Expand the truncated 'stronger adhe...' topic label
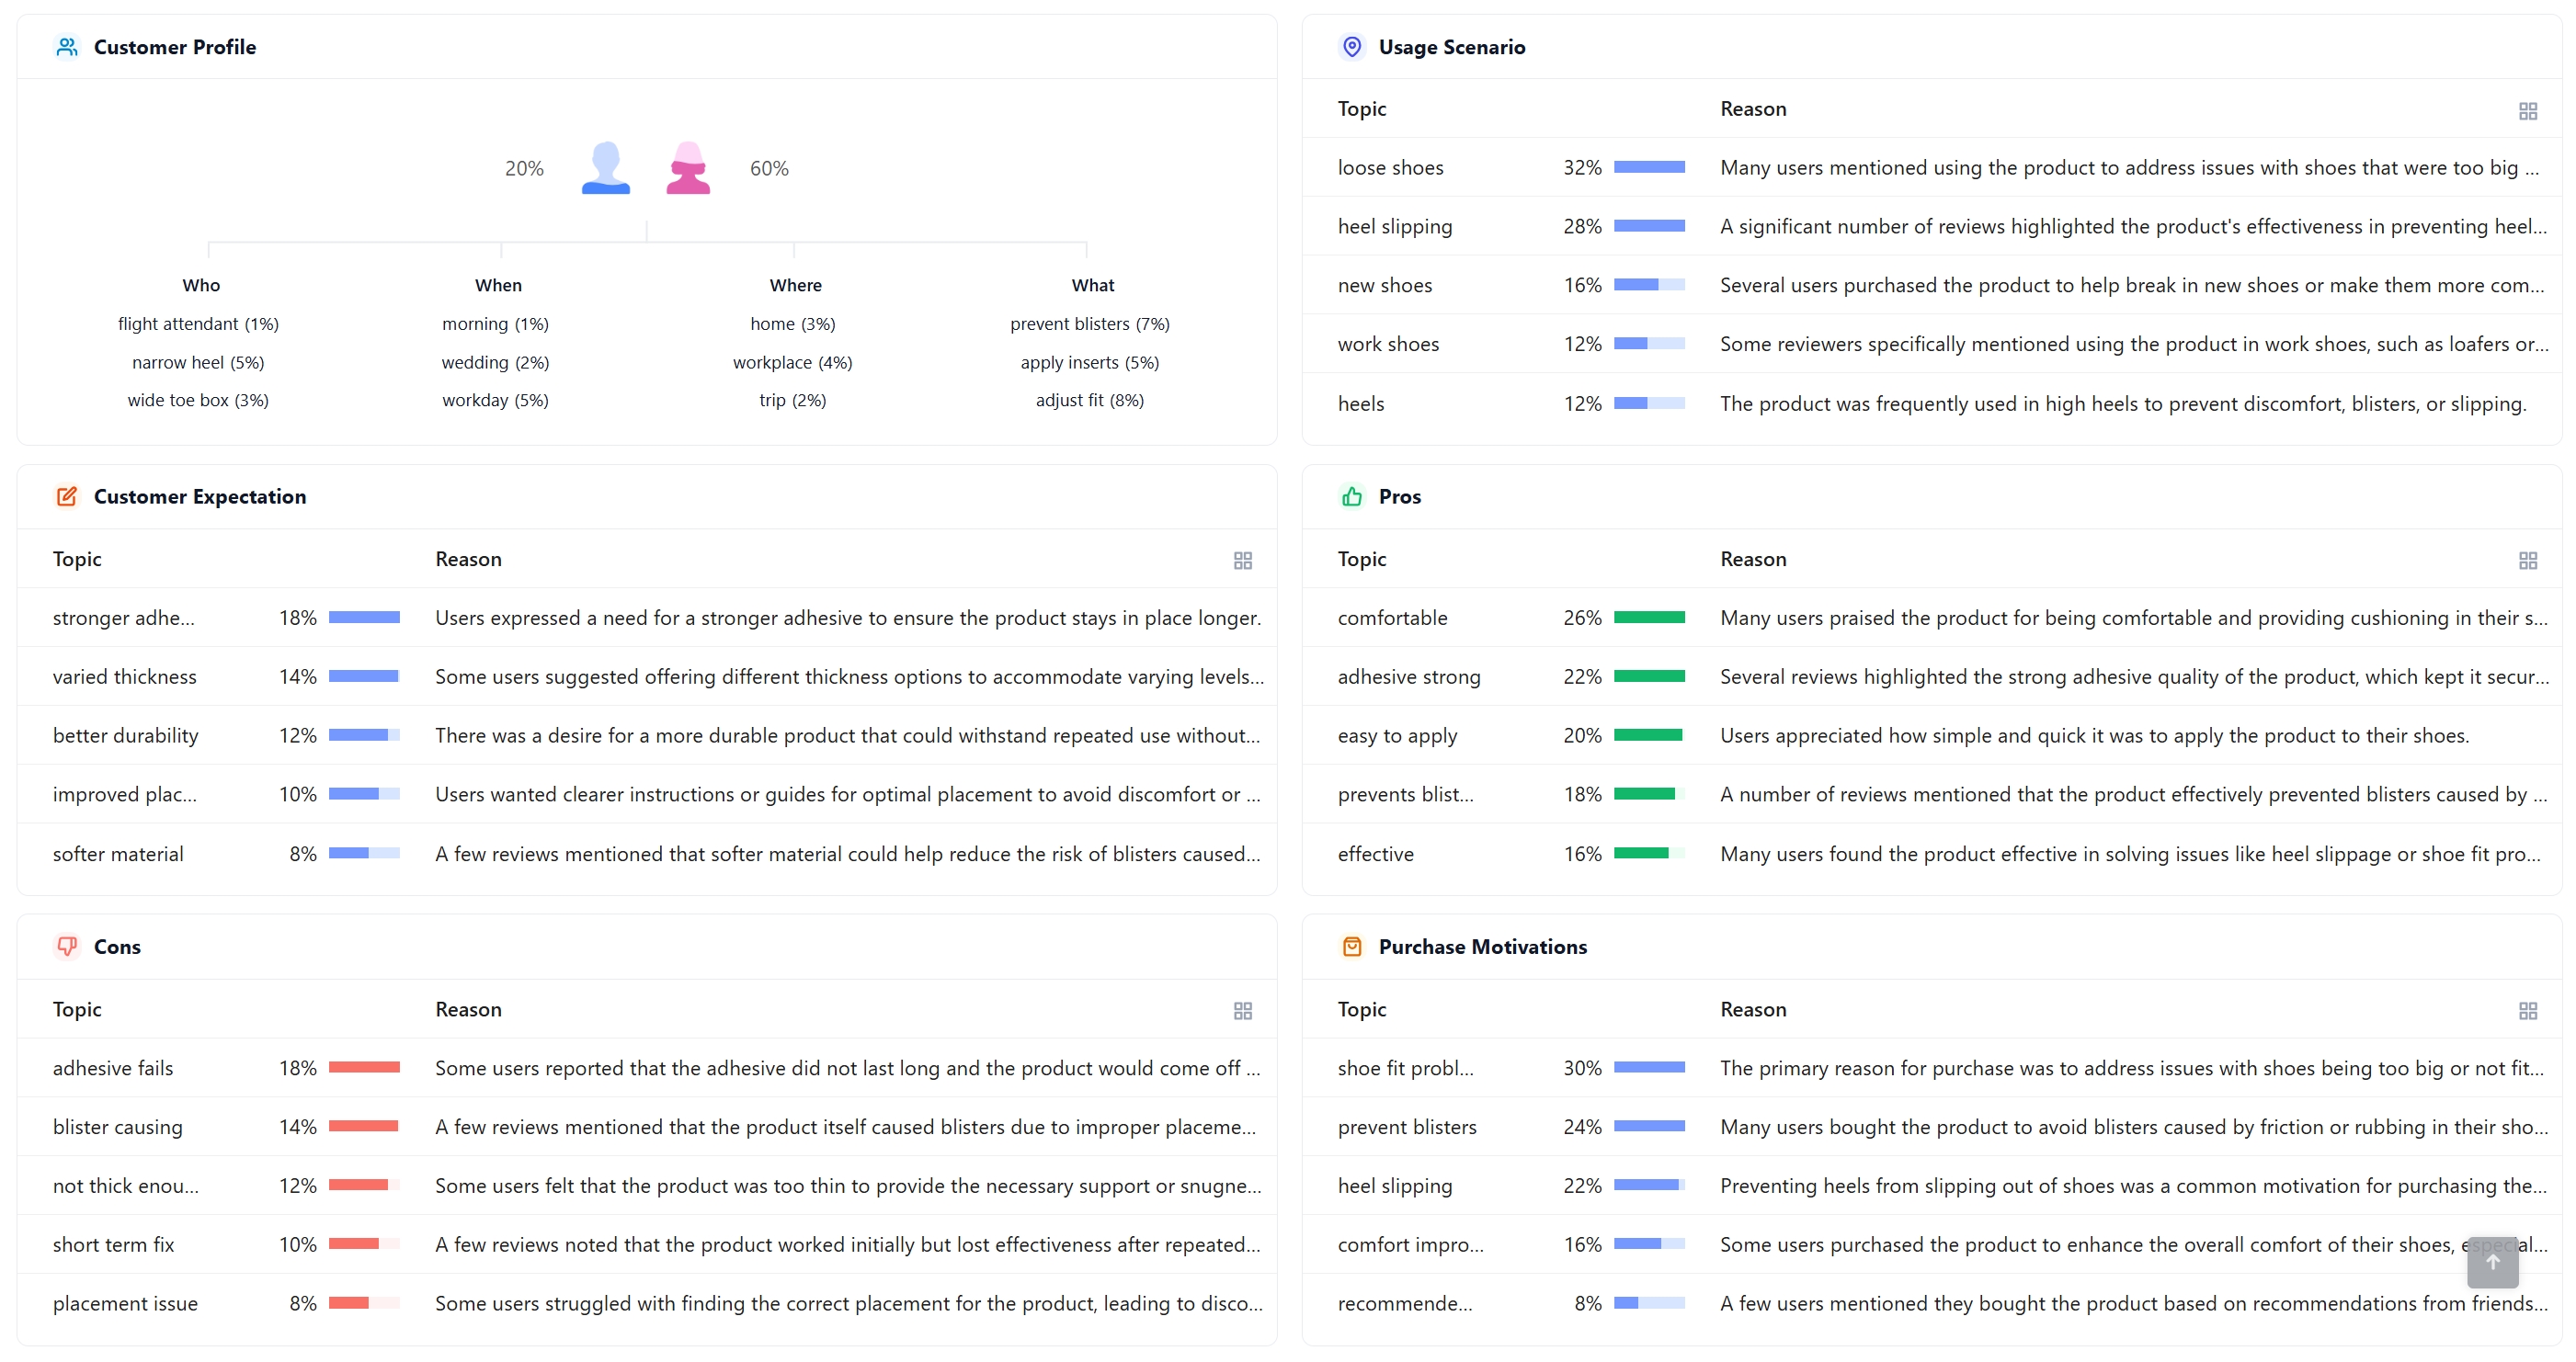 pyautogui.click(x=123, y=618)
